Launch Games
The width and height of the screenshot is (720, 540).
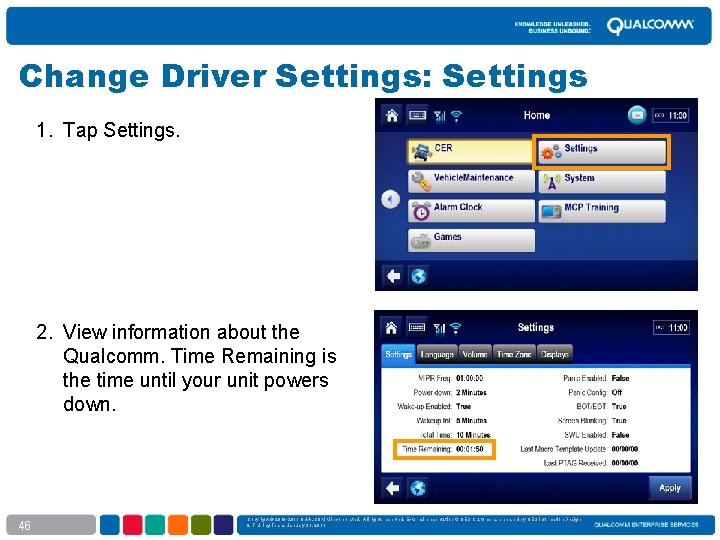(x=471, y=240)
